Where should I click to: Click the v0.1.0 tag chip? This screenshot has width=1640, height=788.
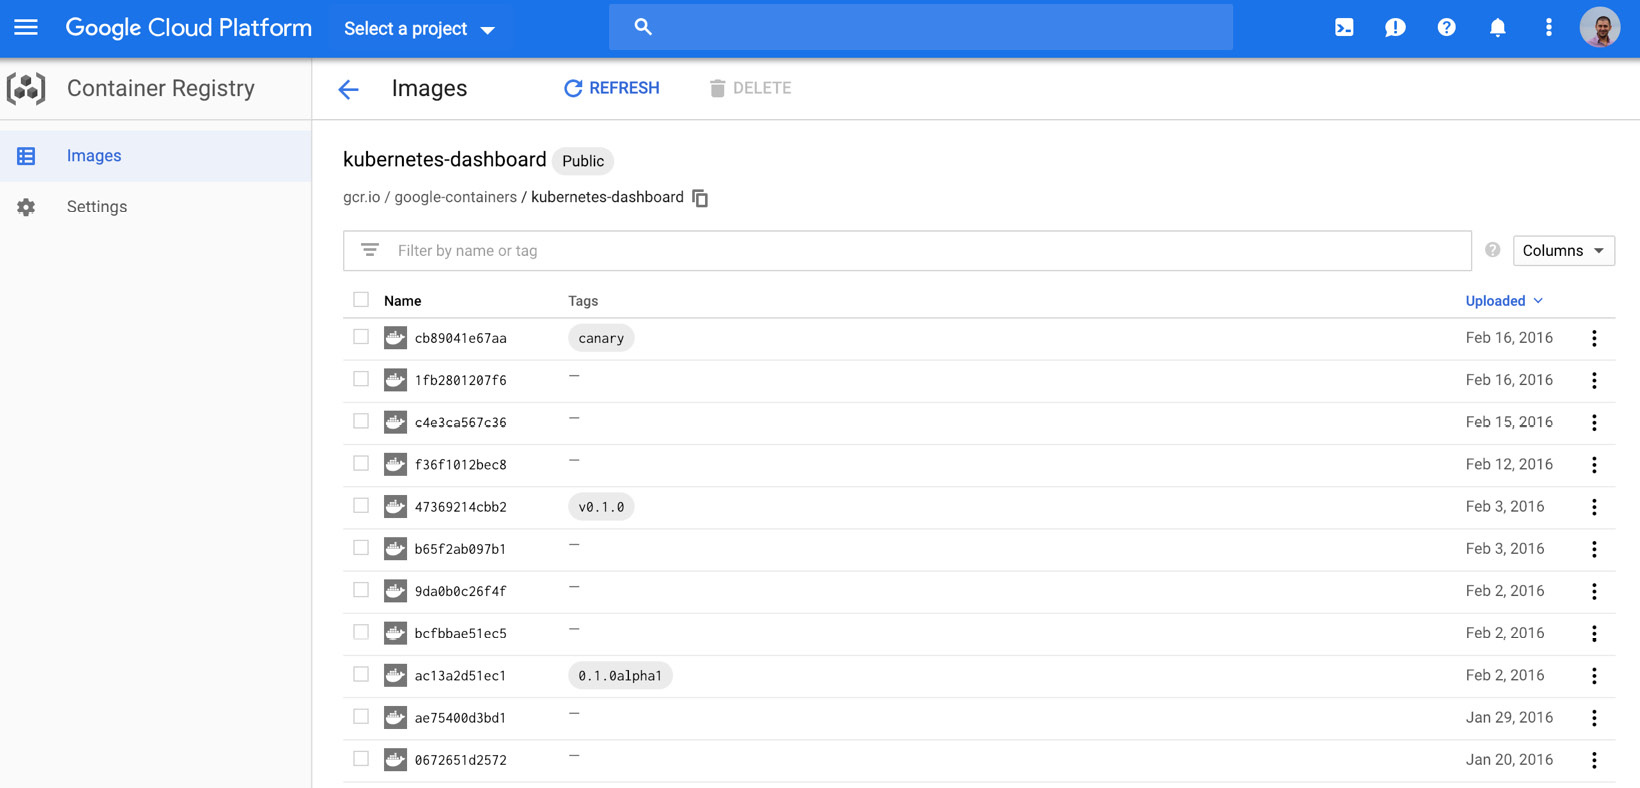tap(601, 507)
